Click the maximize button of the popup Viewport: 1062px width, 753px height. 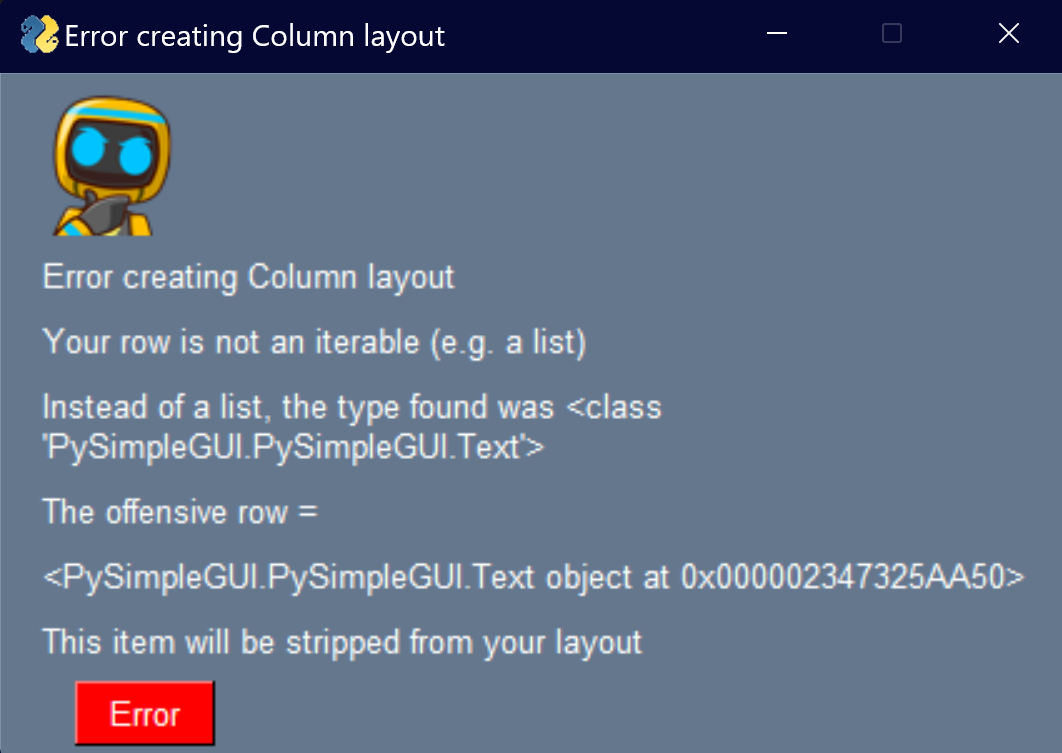(x=891, y=34)
